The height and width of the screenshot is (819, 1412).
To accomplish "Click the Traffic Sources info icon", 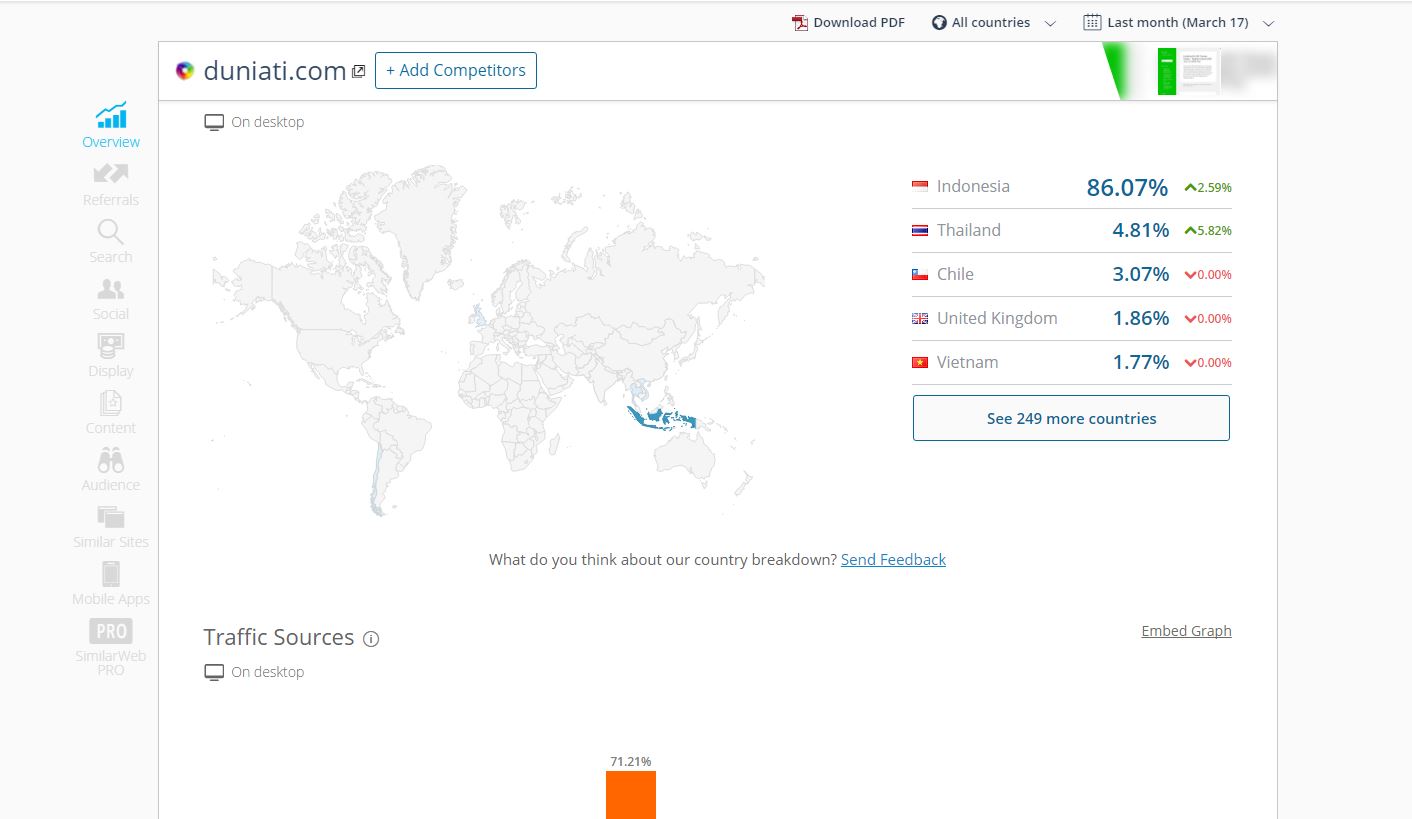I will (371, 639).
